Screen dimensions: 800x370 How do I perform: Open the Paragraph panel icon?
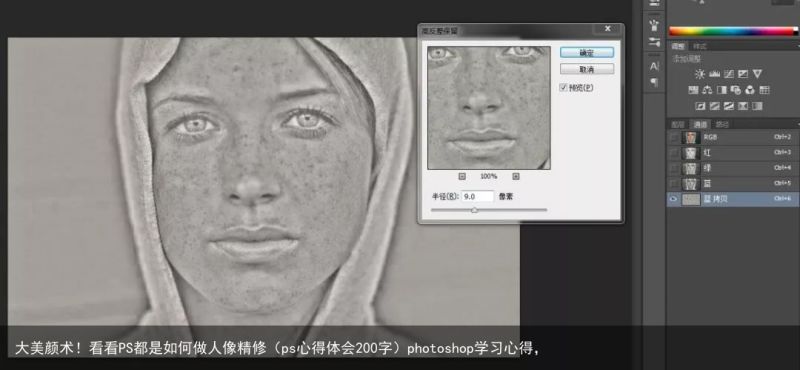(x=654, y=82)
